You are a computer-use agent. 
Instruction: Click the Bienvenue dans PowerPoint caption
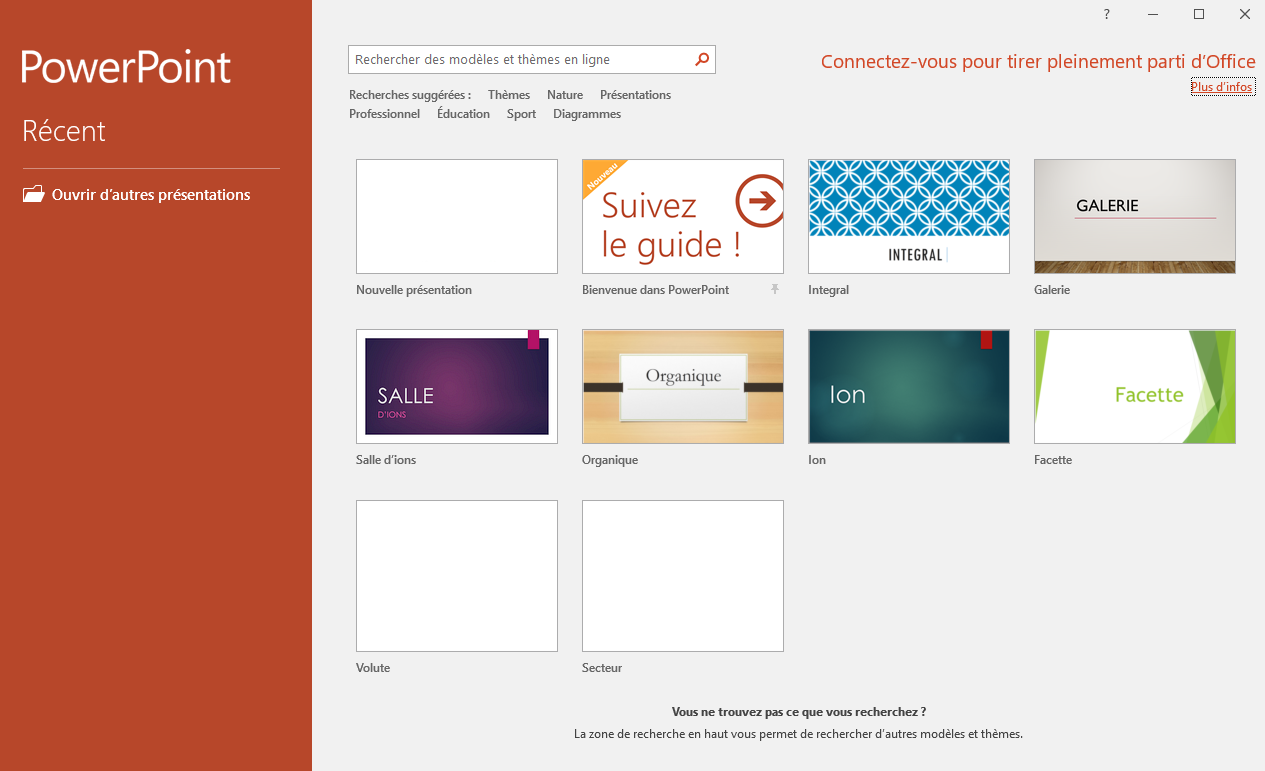pyautogui.click(x=656, y=290)
